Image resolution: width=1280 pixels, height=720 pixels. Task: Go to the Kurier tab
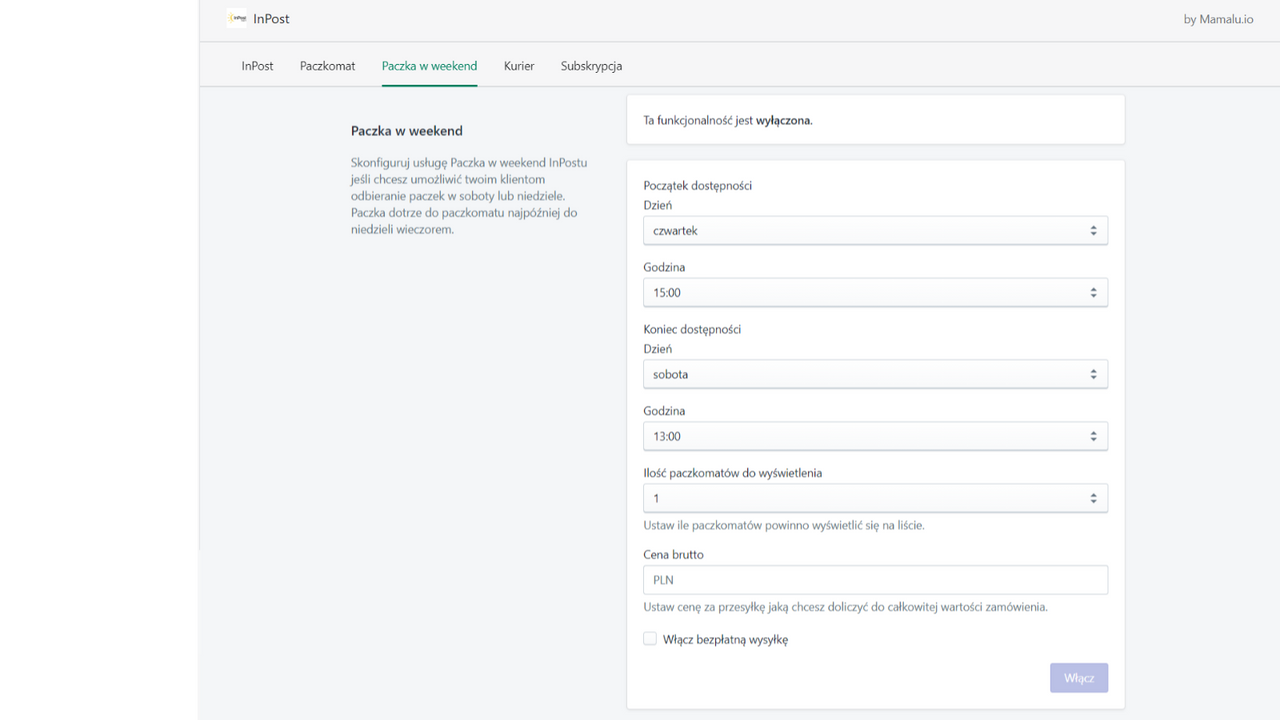click(x=519, y=66)
